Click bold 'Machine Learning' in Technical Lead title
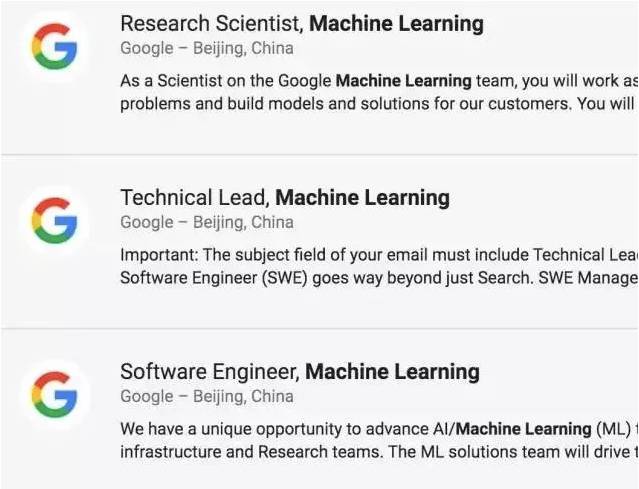 [x=362, y=197]
